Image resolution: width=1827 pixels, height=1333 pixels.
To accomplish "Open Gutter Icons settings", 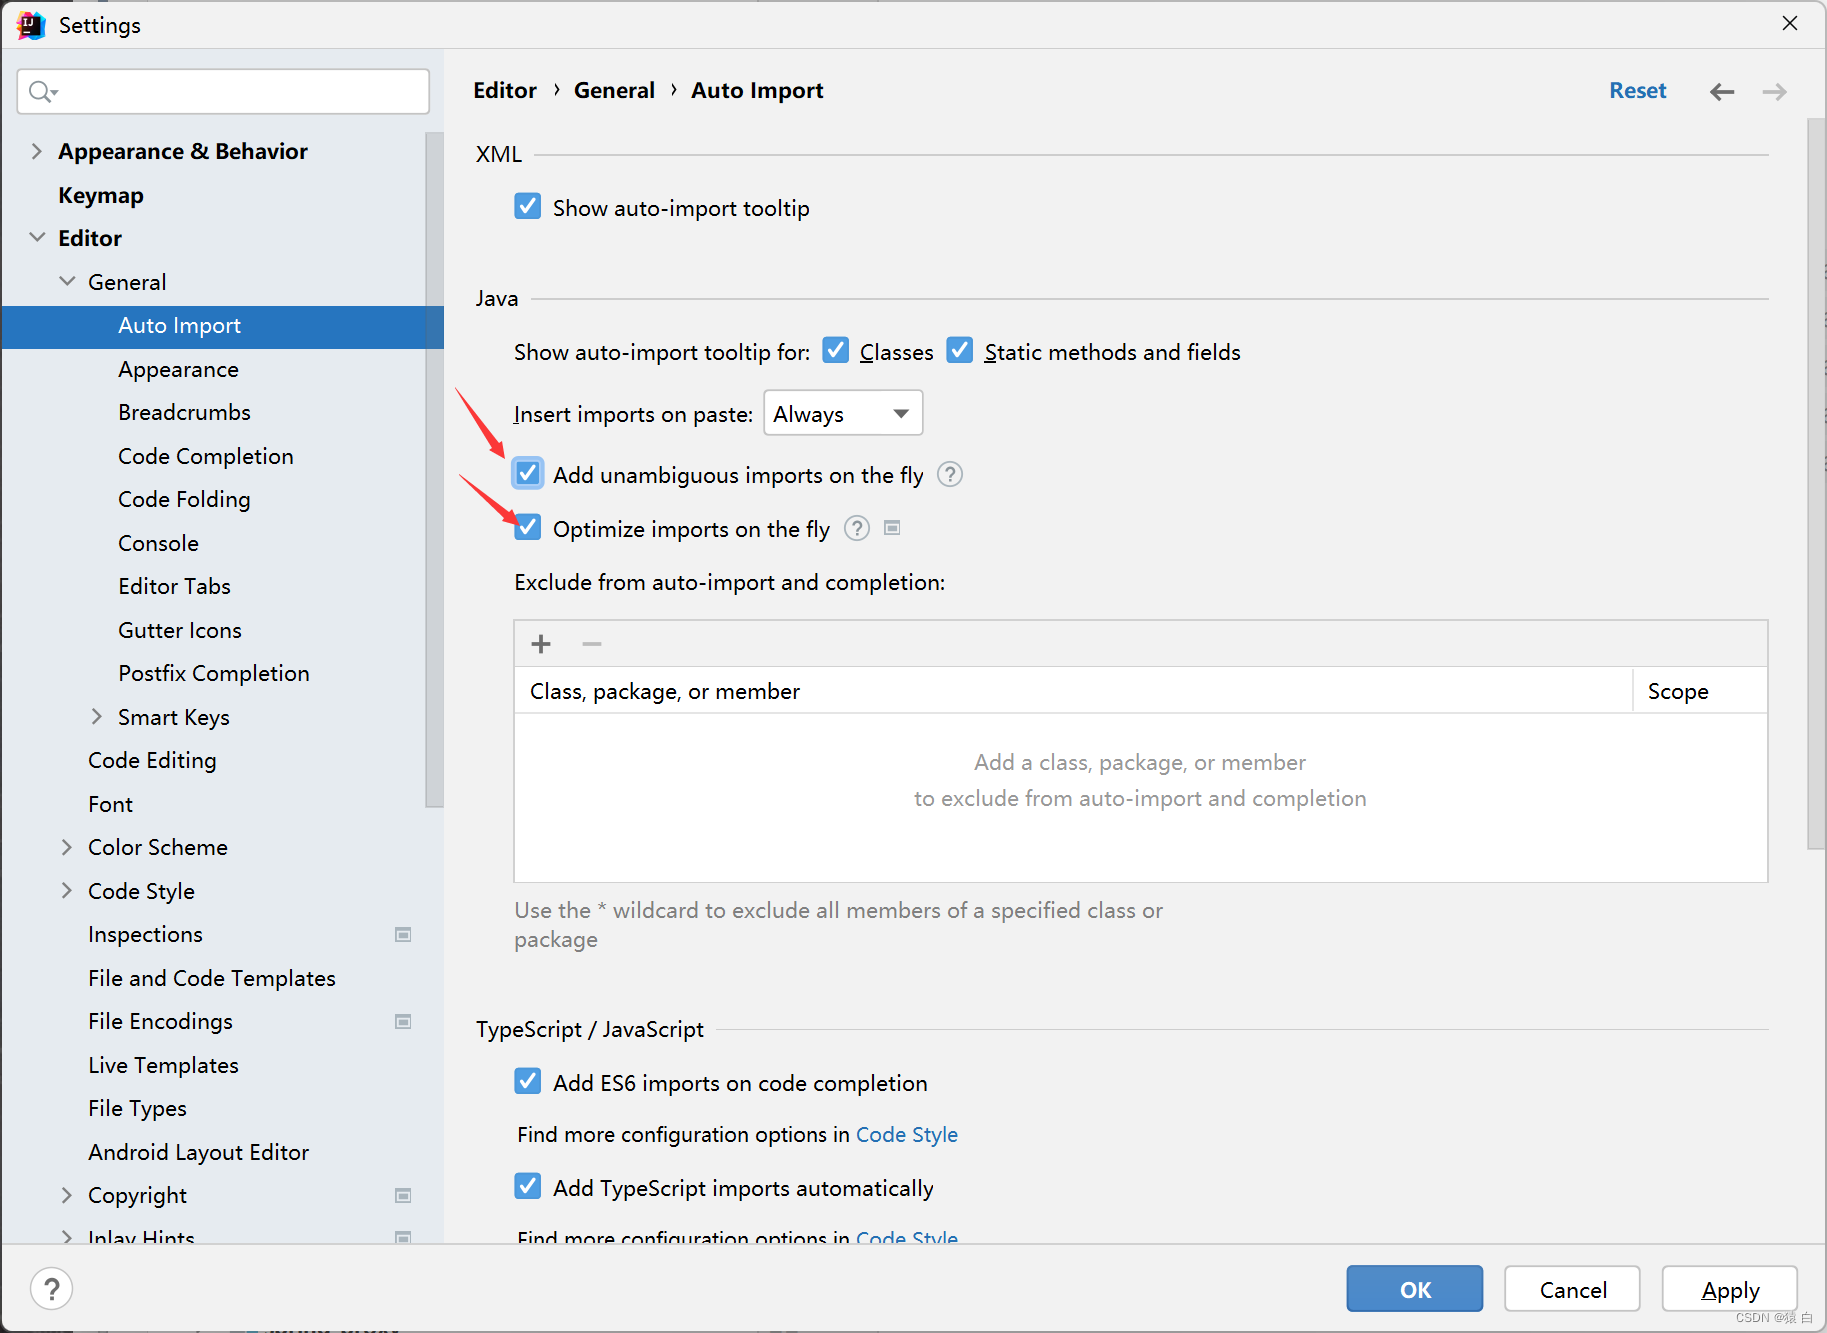I will [180, 630].
